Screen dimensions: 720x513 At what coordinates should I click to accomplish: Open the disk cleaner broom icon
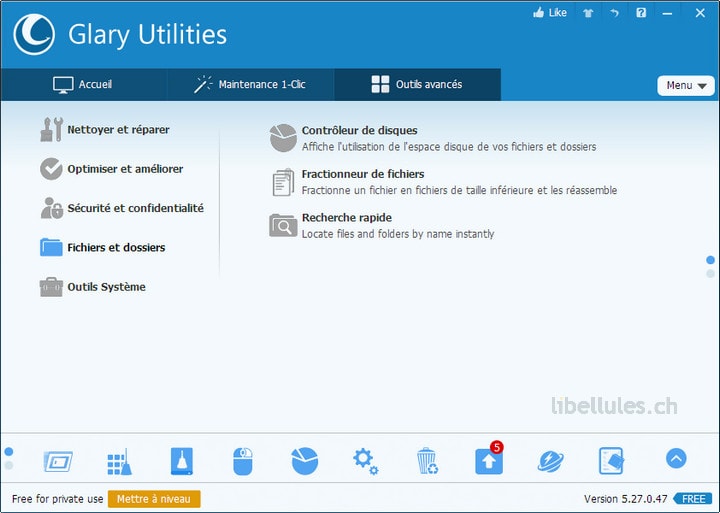182,461
